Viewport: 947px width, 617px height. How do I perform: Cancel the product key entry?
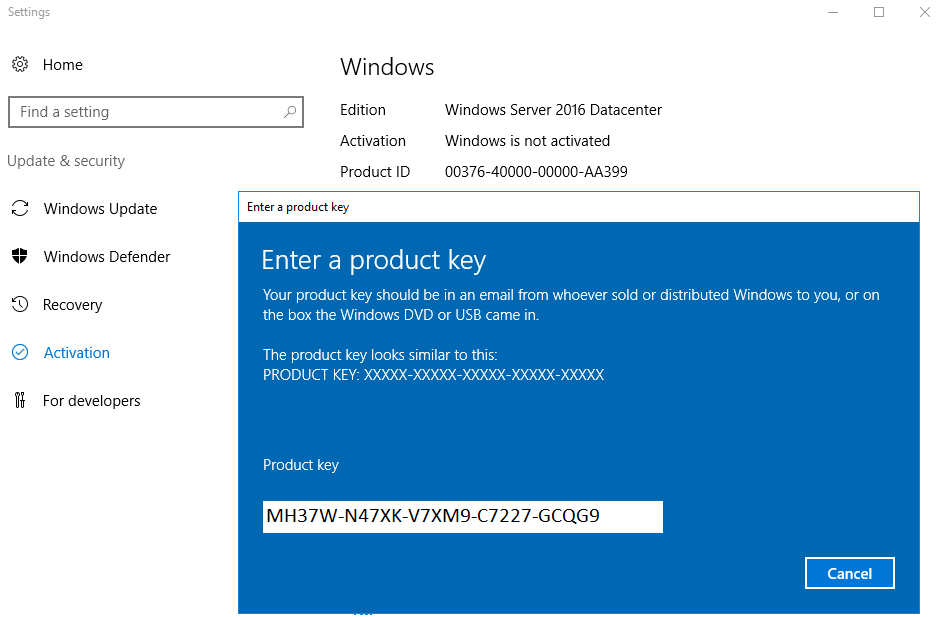click(x=849, y=572)
